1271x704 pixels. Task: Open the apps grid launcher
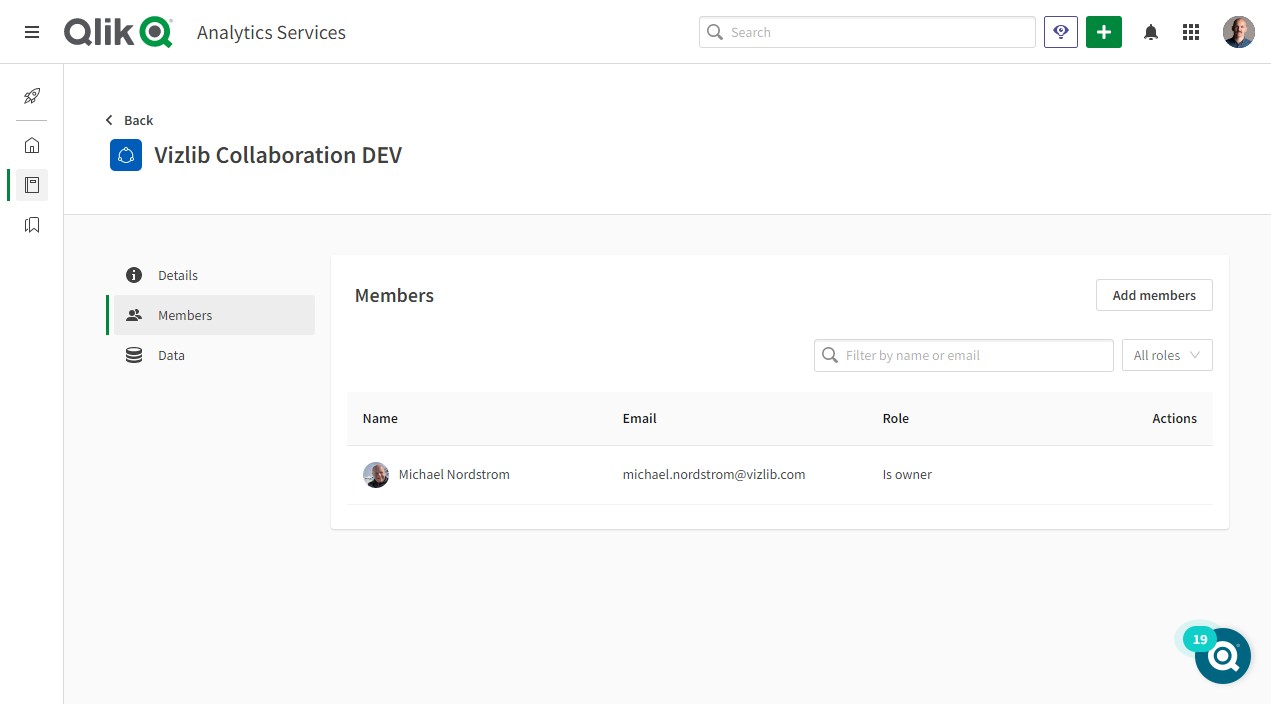click(1191, 32)
